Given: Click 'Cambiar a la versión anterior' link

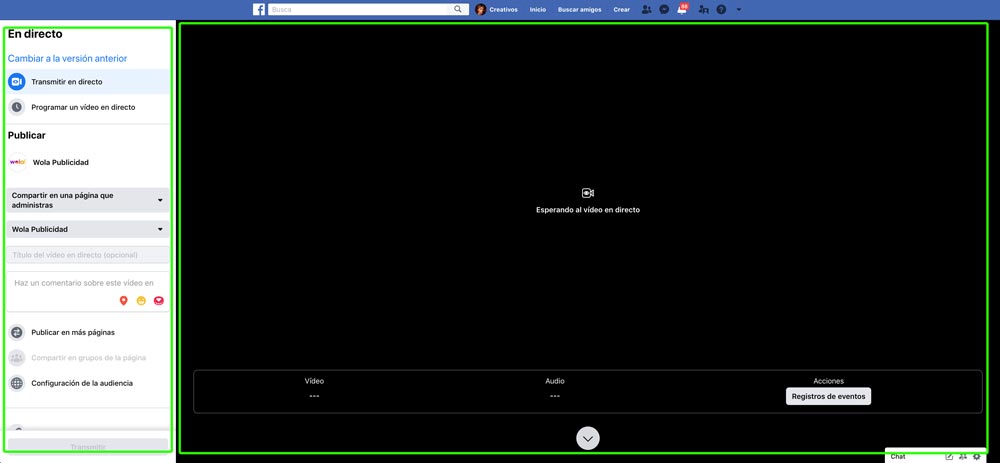Looking at the screenshot, I should tap(67, 58).
